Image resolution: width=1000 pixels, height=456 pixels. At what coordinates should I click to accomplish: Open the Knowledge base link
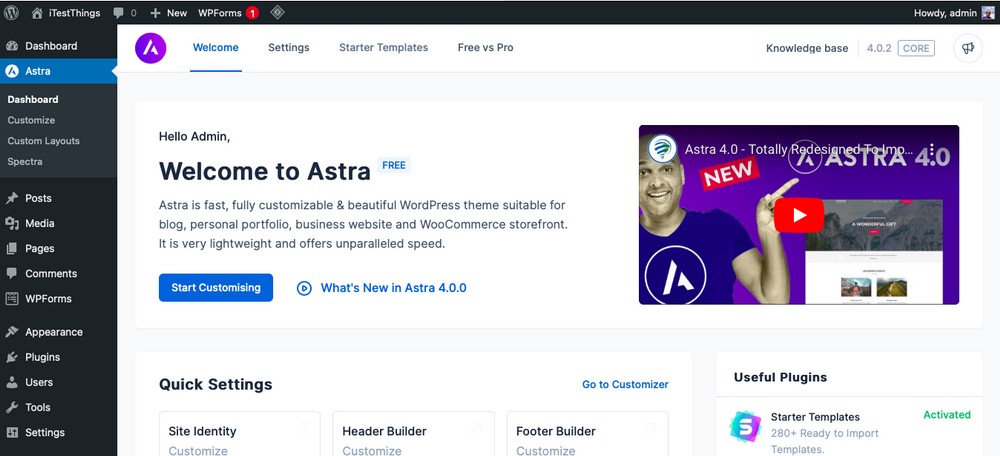807,48
